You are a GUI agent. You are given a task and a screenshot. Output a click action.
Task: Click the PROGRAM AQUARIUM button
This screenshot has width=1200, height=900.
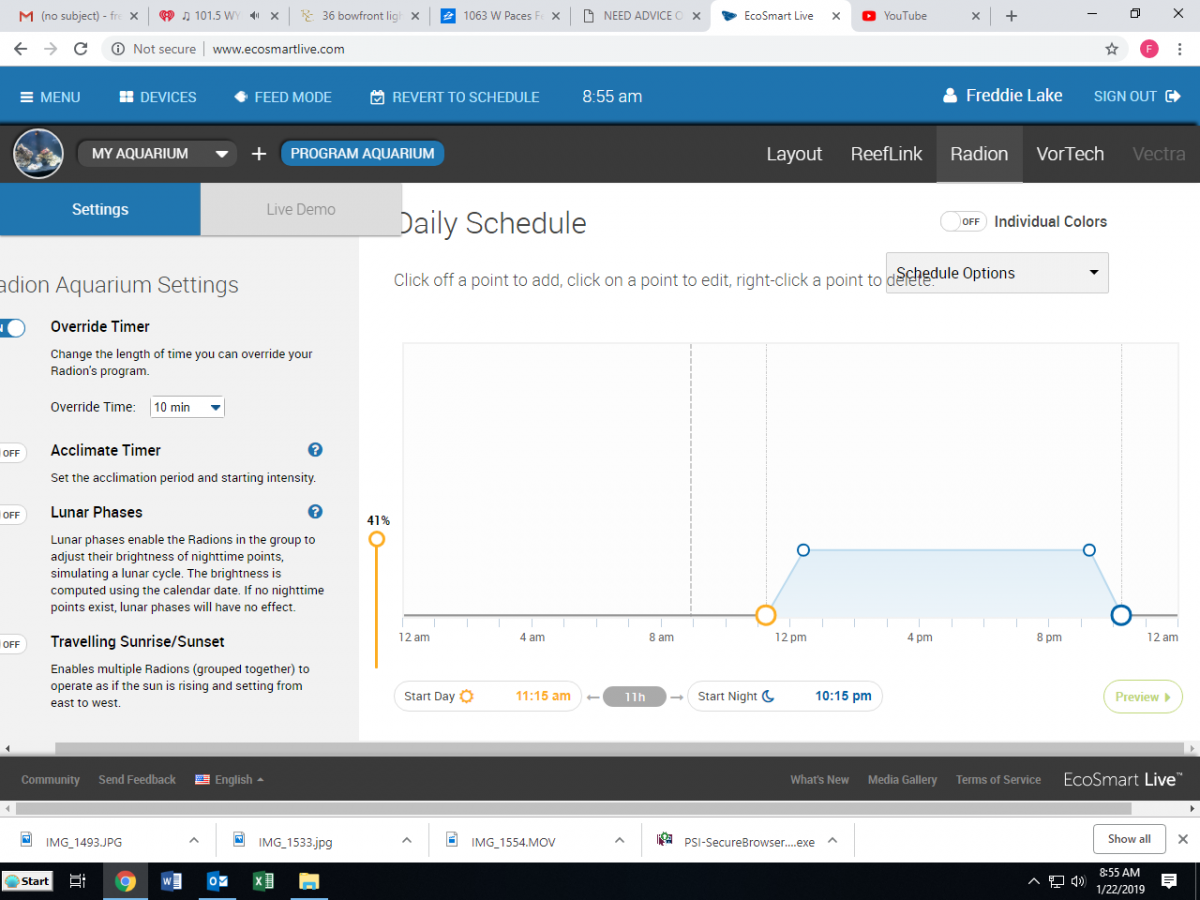point(362,153)
